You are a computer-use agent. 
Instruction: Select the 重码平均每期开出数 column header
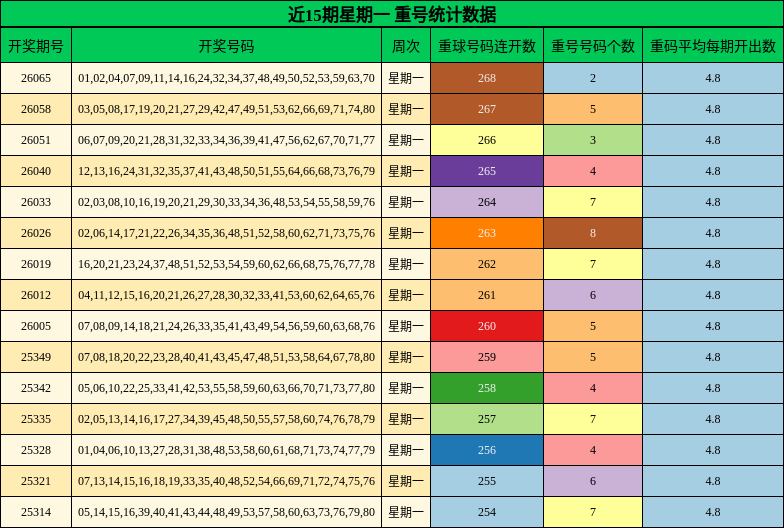pos(713,46)
